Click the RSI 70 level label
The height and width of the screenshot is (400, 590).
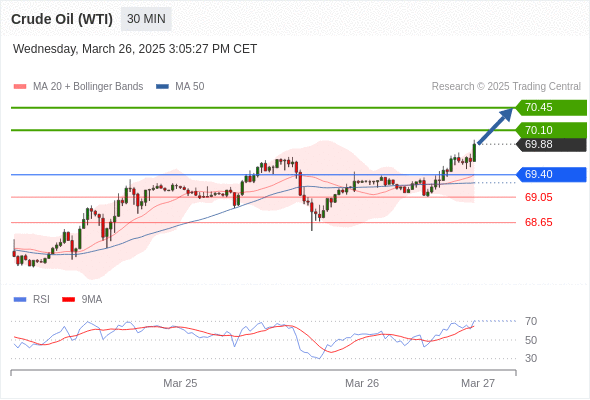tap(531, 321)
